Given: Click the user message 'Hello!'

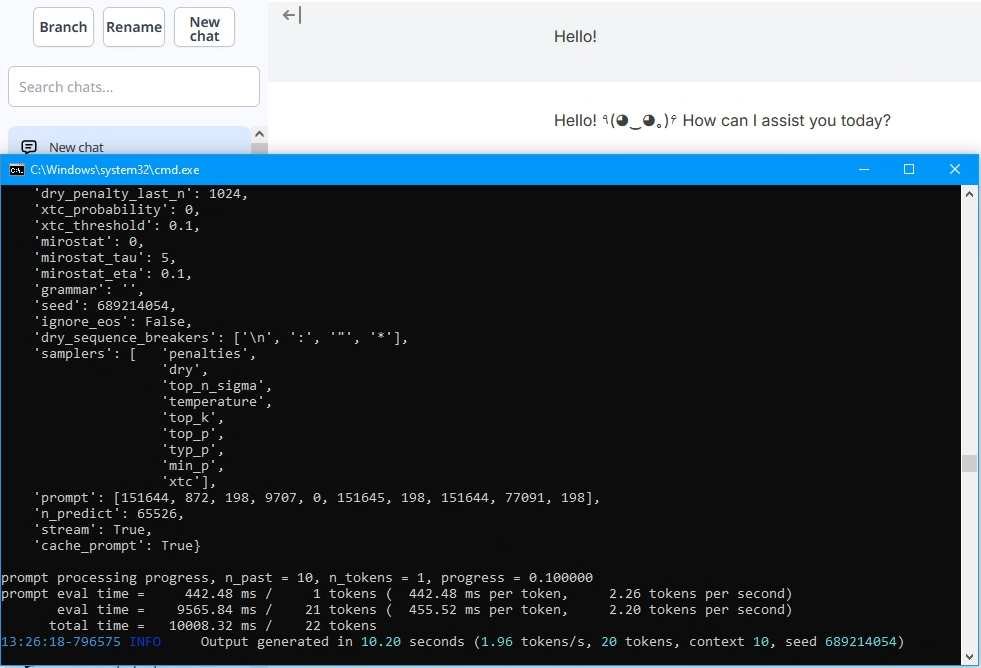Looking at the screenshot, I should [575, 36].
